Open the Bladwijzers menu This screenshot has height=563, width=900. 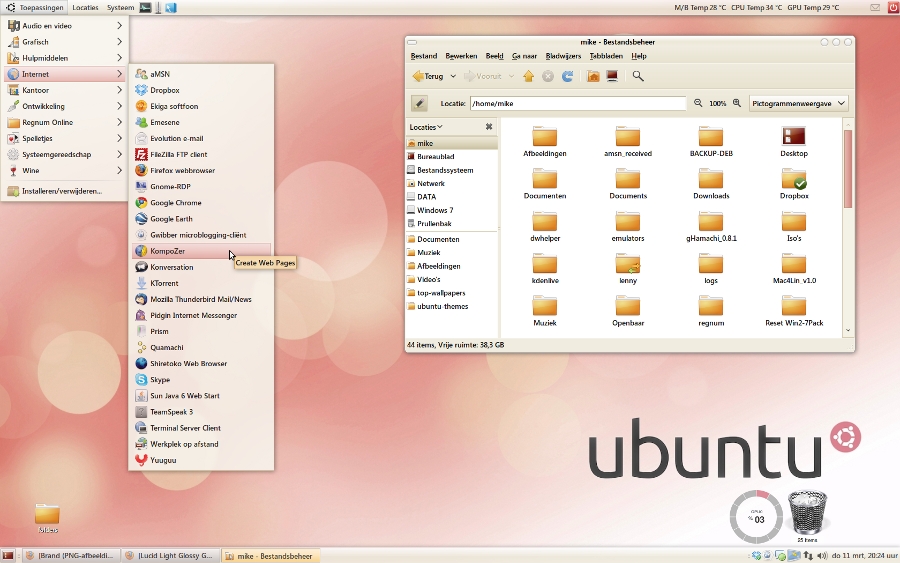[563, 56]
